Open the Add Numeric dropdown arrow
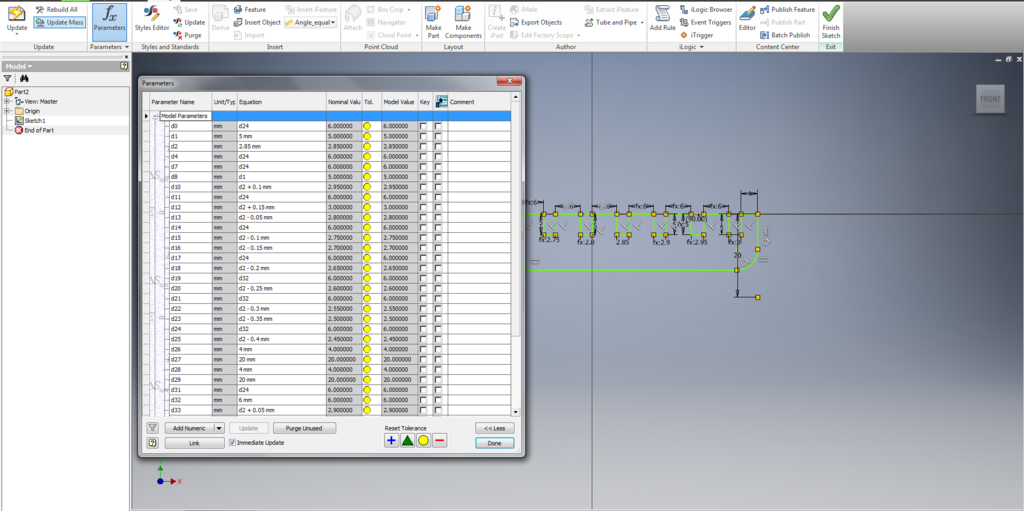 [219, 428]
